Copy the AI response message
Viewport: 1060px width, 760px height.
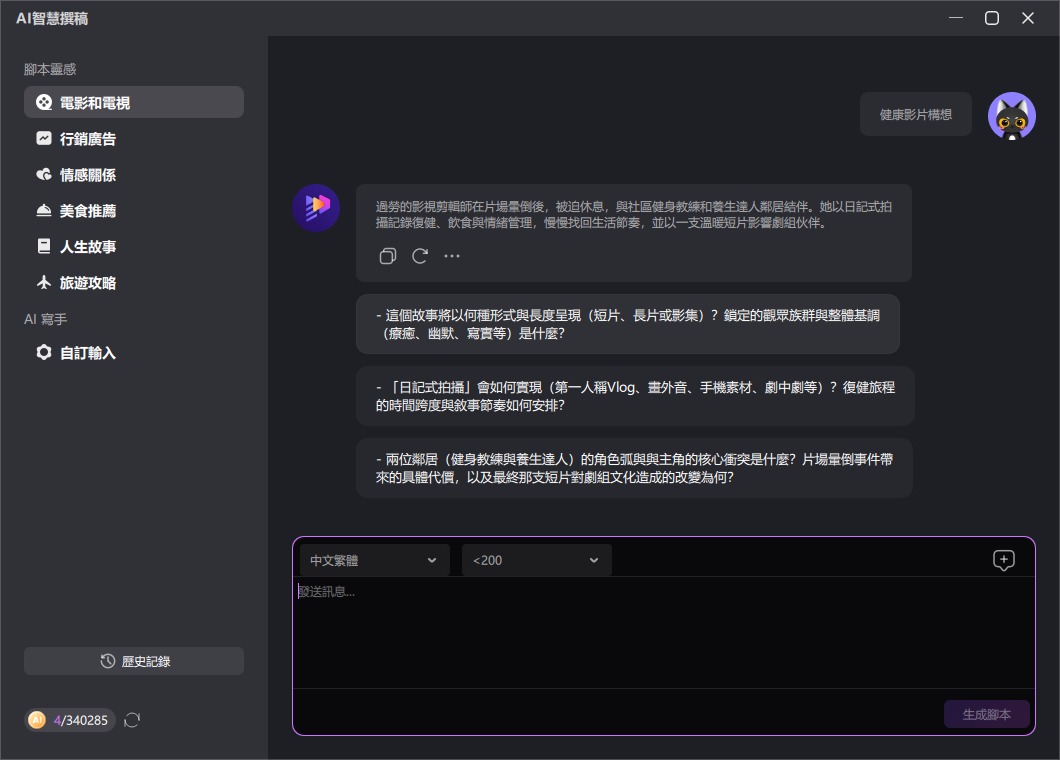[x=388, y=256]
